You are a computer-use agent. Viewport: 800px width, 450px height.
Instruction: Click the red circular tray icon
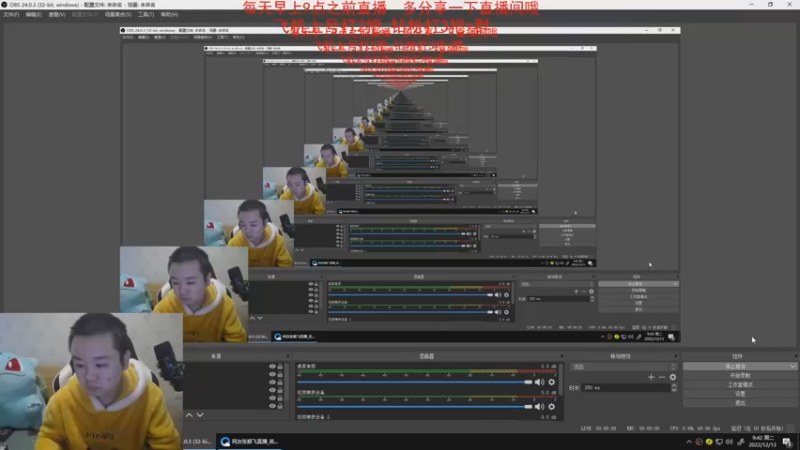pos(699,442)
